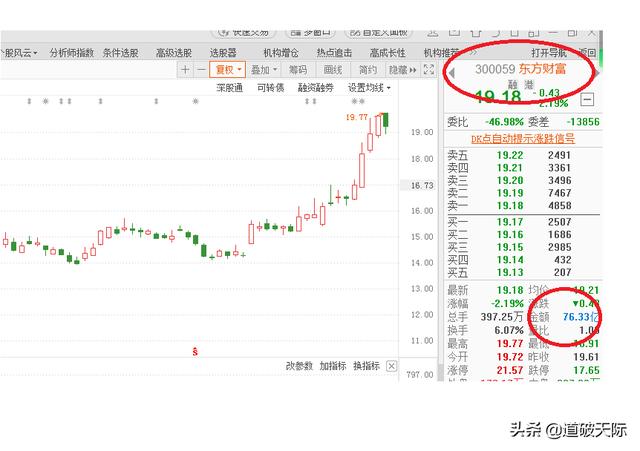640x451 pixels.
Task: Open the 复权 dropdown
Action: click(x=226, y=70)
